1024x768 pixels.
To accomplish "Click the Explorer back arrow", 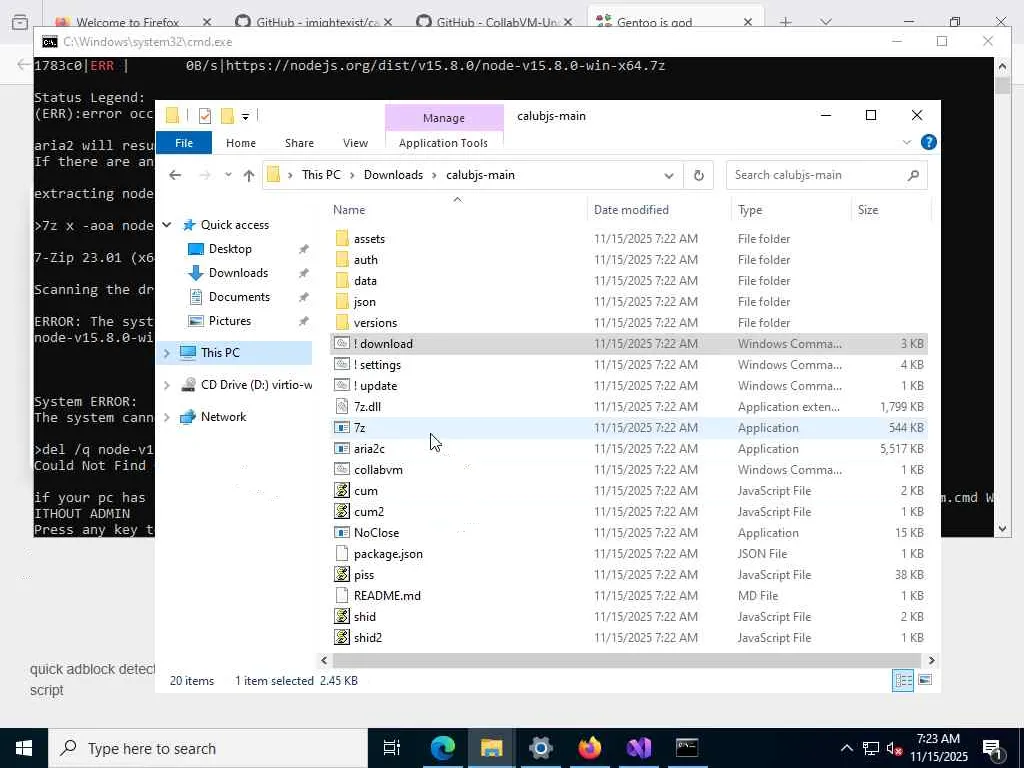I will tap(174, 175).
